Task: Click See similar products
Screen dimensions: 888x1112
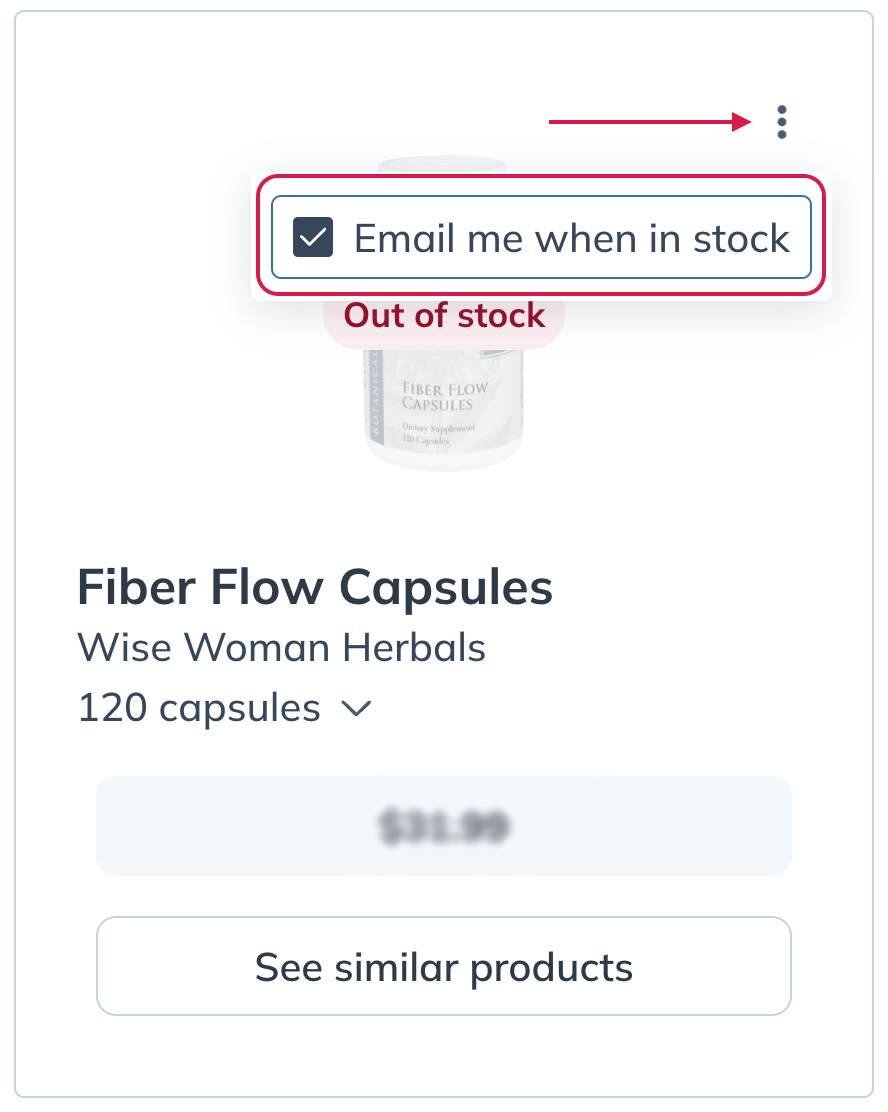Action: coord(443,966)
